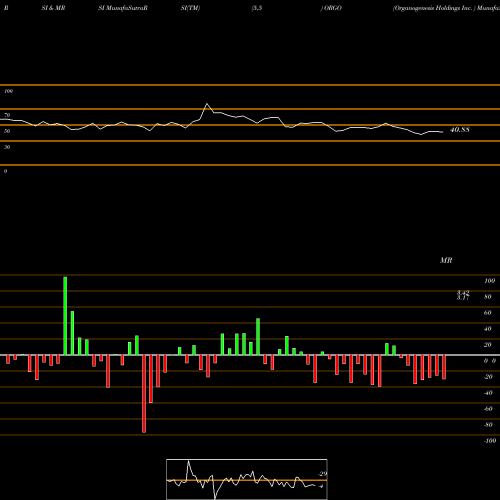Open the mini overview chart at bottom
This screenshot has width=500, height=500.
click(247, 479)
